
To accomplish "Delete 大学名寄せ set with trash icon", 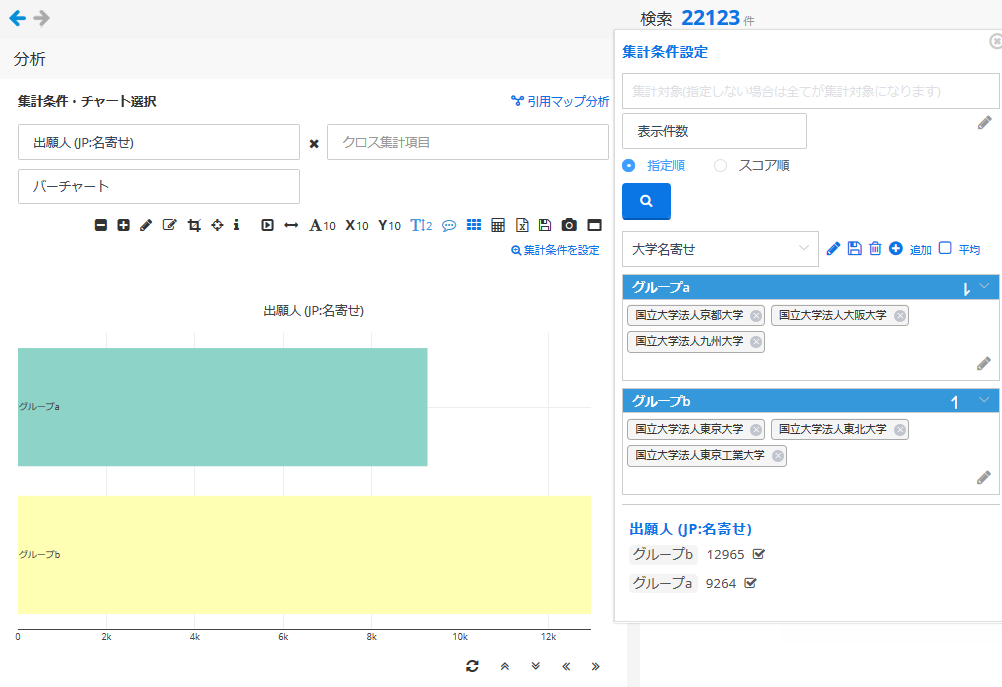I will click(x=875, y=249).
